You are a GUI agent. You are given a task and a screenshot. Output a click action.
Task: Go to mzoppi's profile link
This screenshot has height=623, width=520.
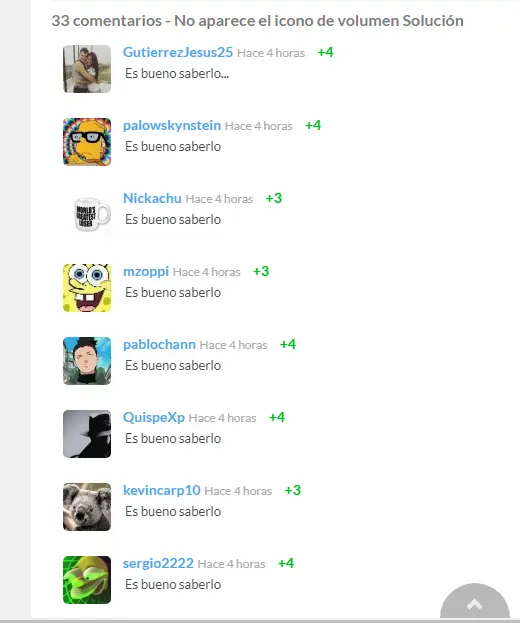(146, 272)
